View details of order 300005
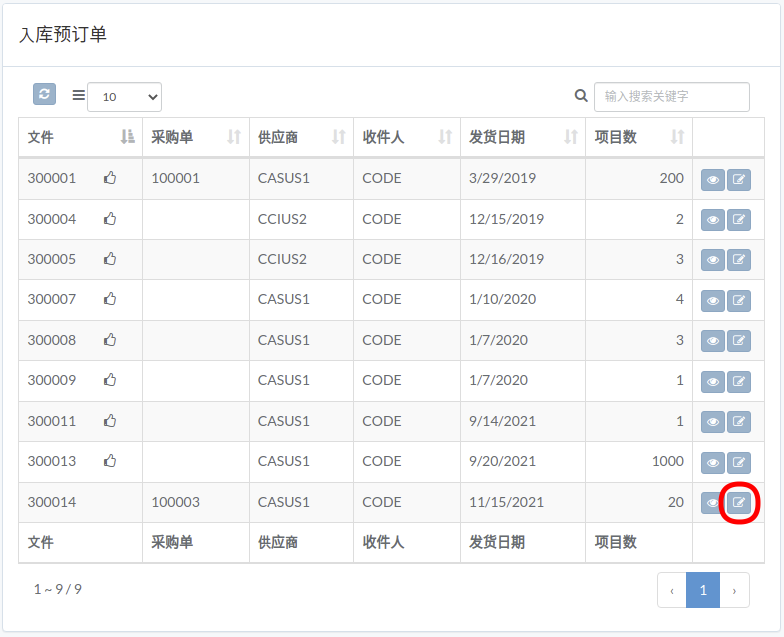784x637 pixels. pos(713,260)
